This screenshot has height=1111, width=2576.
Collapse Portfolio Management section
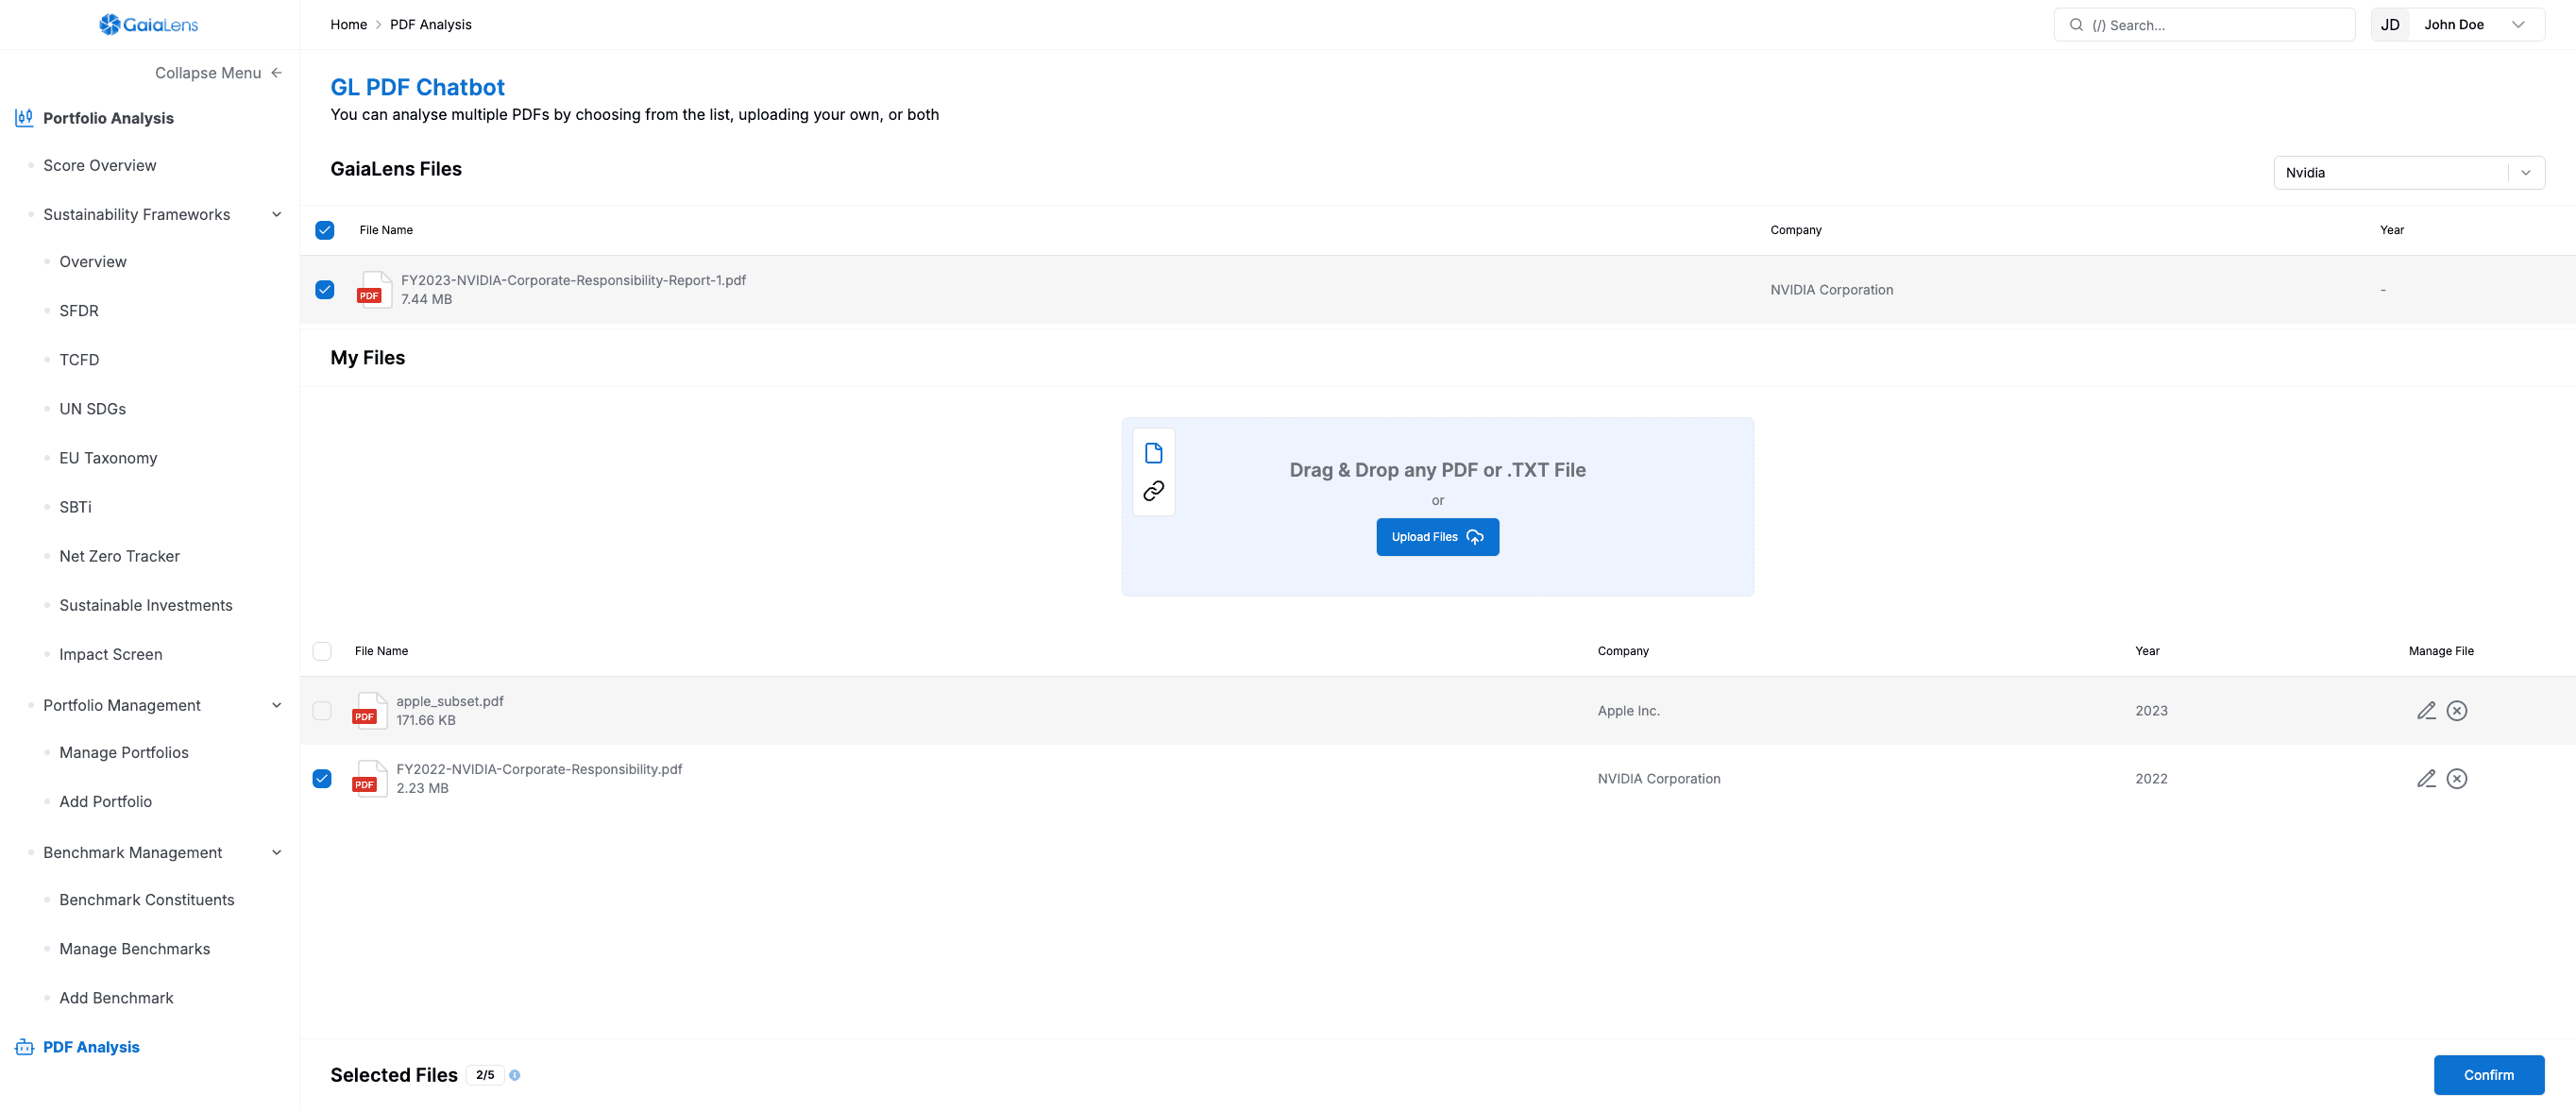click(x=277, y=705)
